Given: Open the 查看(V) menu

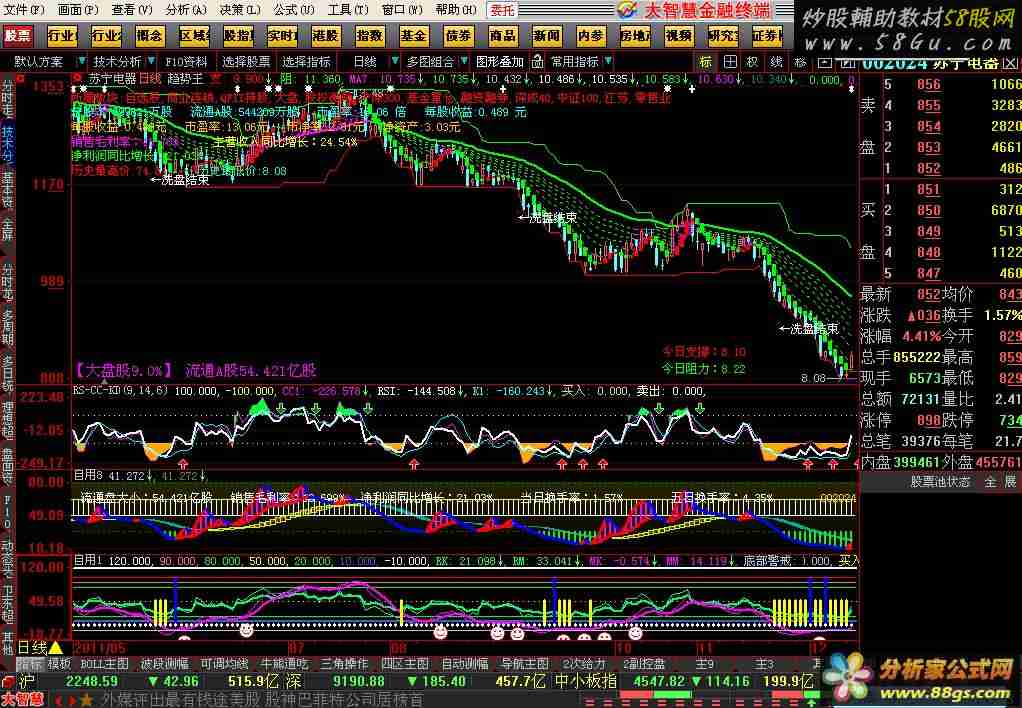Looking at the screenshot, I should pyautogui.click(x=132, y=10).
